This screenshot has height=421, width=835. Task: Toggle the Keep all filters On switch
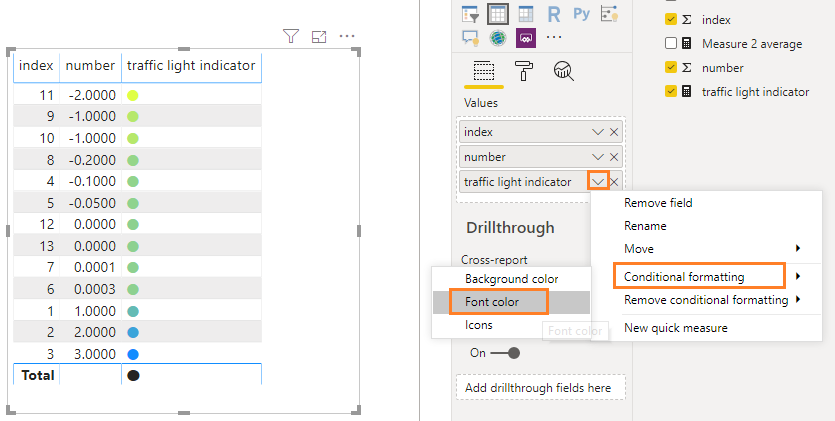coord(505,353)
